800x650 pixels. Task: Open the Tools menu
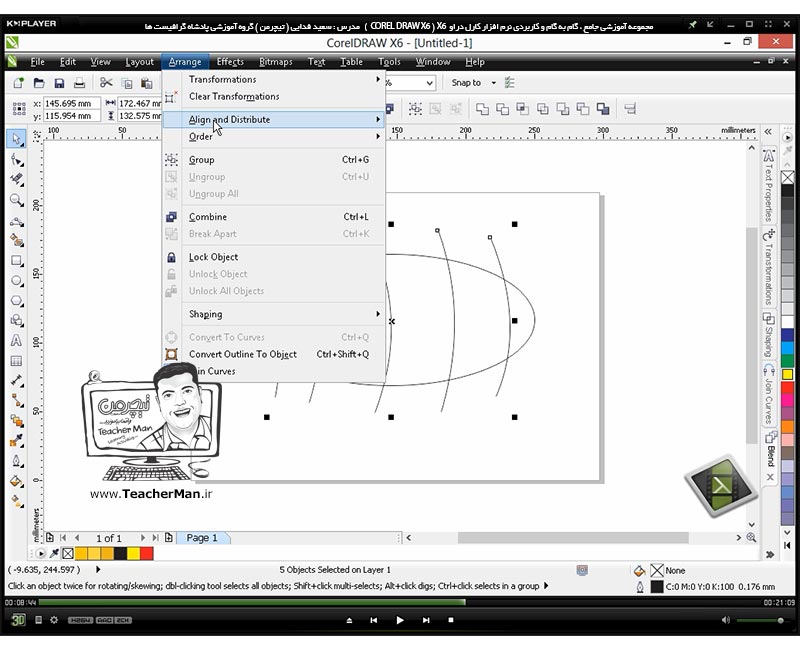point(389,62)
